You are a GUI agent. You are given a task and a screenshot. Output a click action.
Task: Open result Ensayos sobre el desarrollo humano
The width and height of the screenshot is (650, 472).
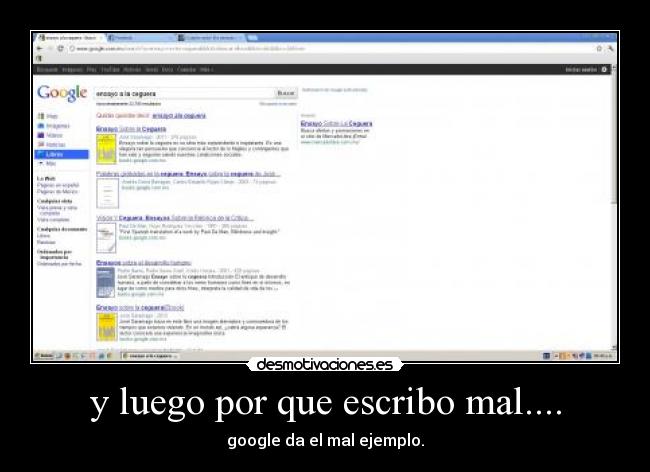coord(143,263)
